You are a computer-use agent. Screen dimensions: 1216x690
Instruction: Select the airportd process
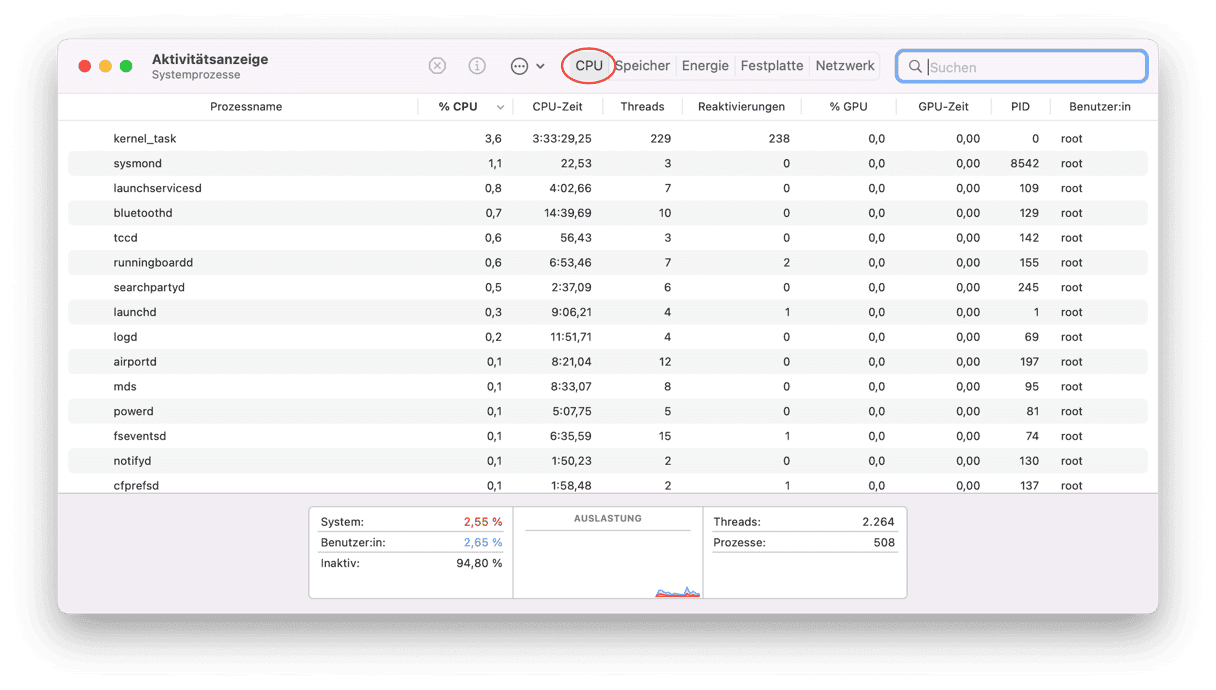(x=608, y=362)
